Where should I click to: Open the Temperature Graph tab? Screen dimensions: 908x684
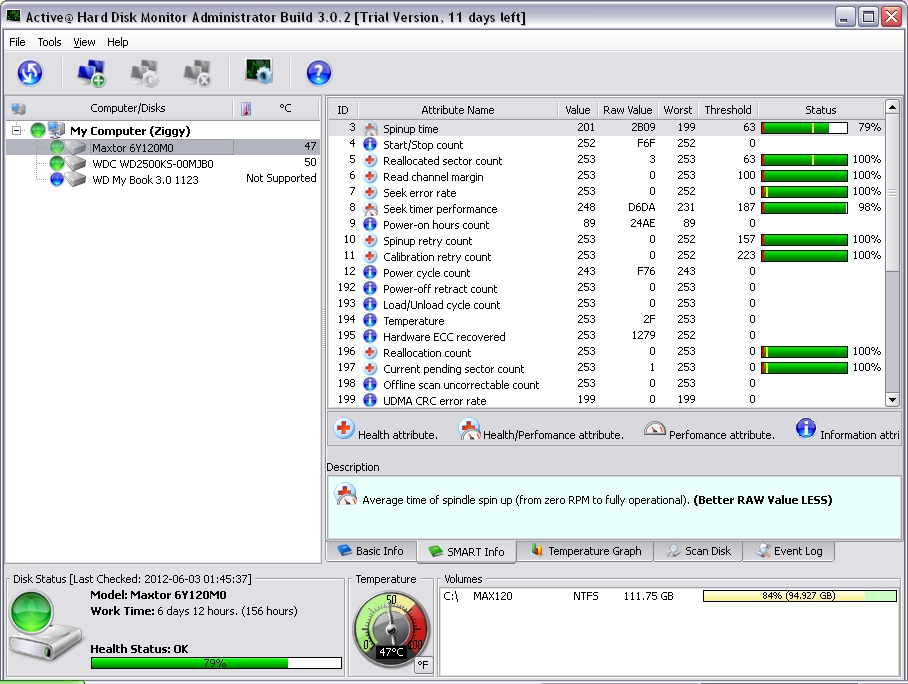585,551
